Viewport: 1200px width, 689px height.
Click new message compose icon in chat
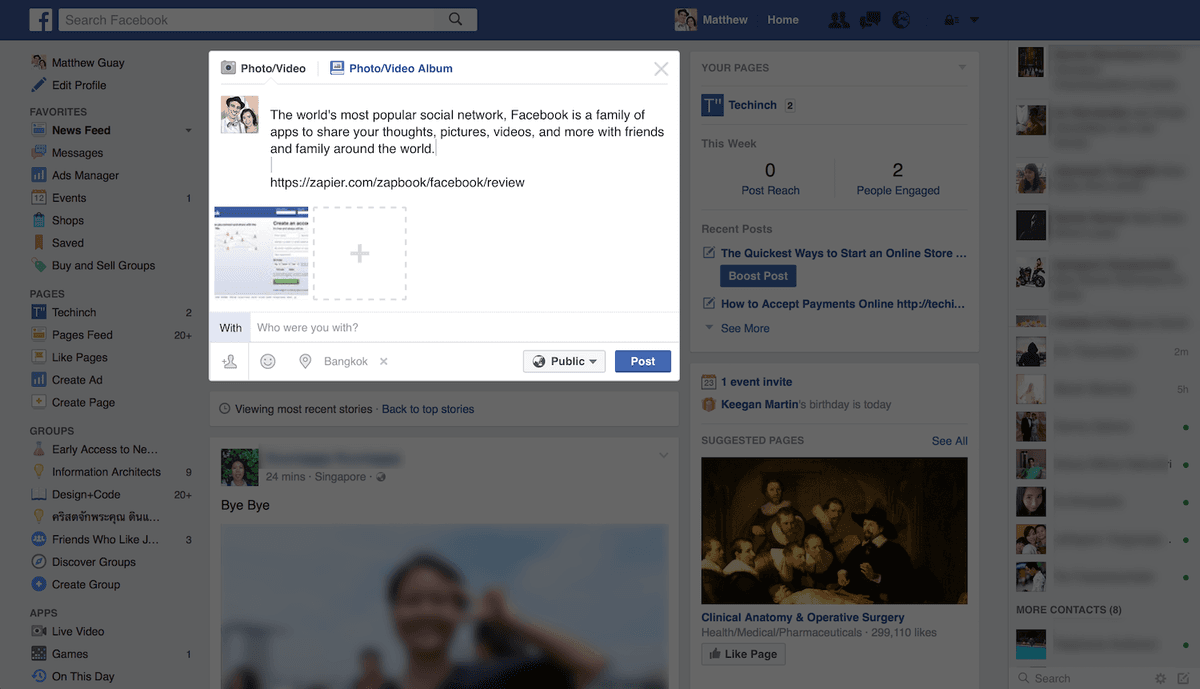(x=1183, y=678)
